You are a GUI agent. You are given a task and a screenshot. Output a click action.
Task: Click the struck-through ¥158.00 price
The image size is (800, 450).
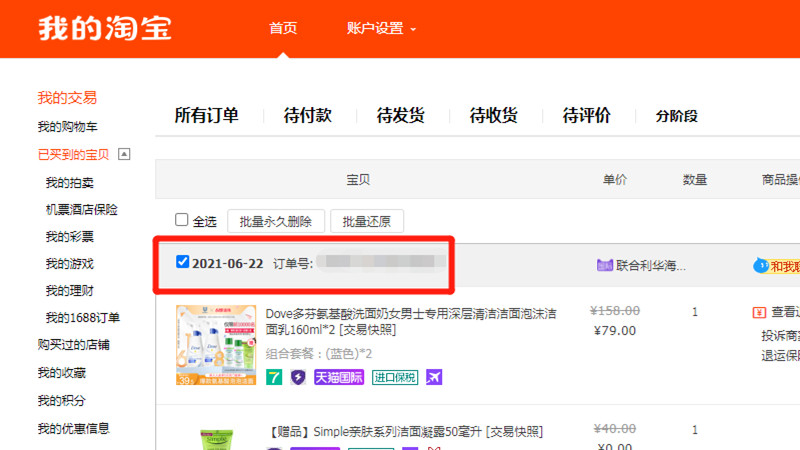615,311
